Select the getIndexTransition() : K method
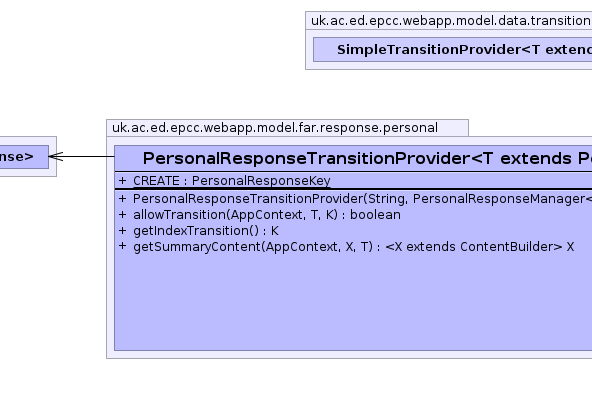 206,231
